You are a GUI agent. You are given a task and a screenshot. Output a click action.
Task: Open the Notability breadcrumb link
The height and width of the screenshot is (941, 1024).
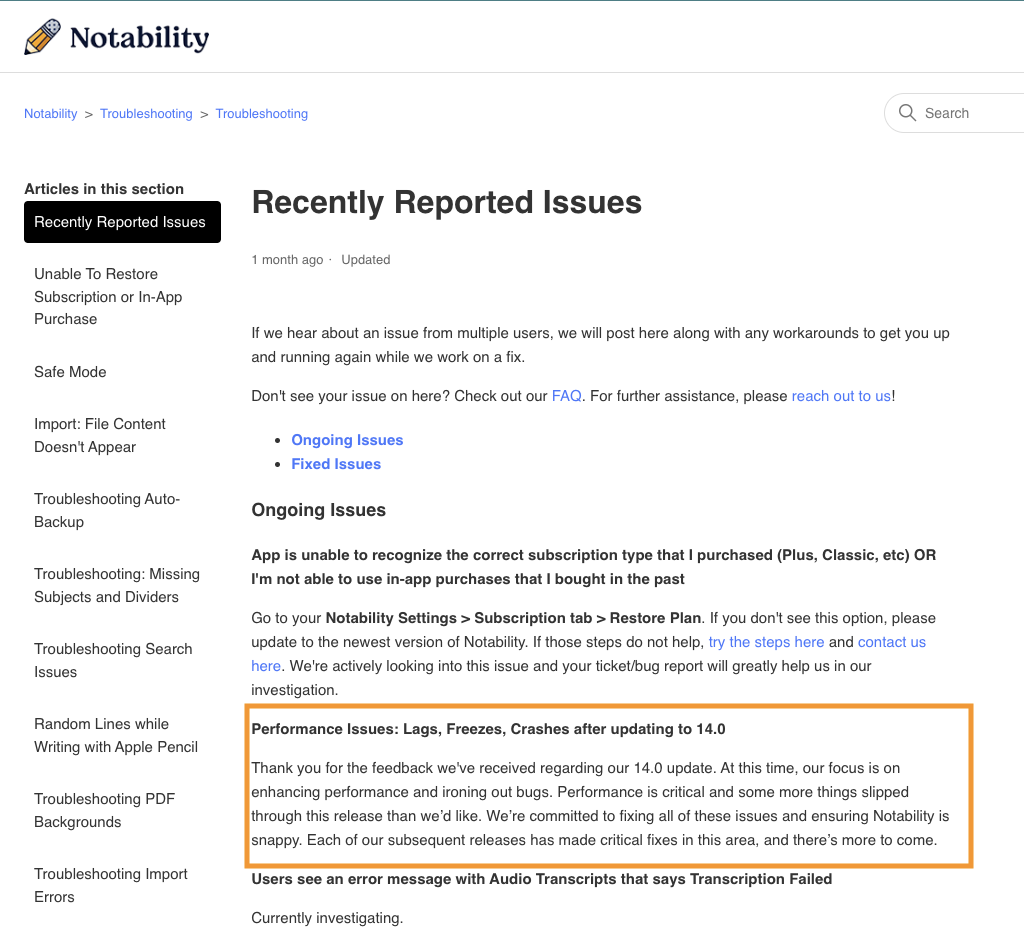pyautogui.click(x=50, y=114)
